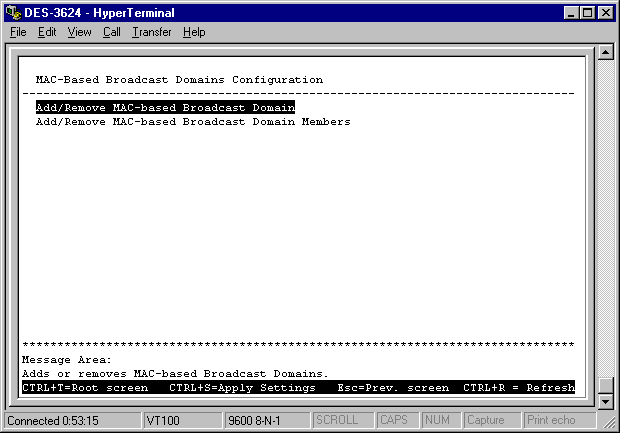The height and width of the screenshot is (433, 620).
Task: Select Add/Remove MAC-based Broadcast Domain Members
Action: tap(193, 122)
